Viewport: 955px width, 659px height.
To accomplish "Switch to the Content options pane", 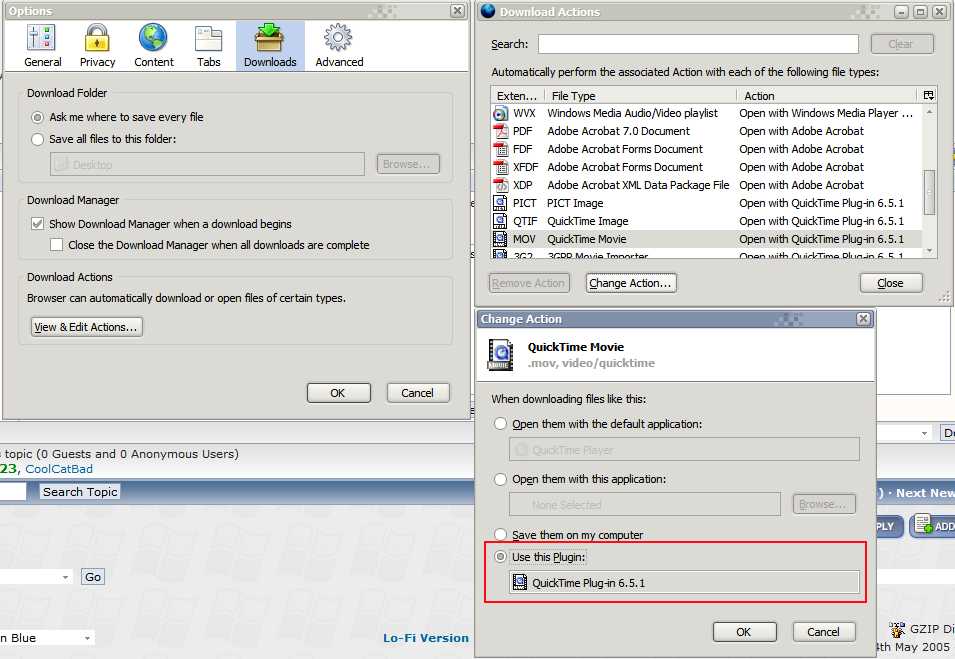I will (x=153, y=46).
